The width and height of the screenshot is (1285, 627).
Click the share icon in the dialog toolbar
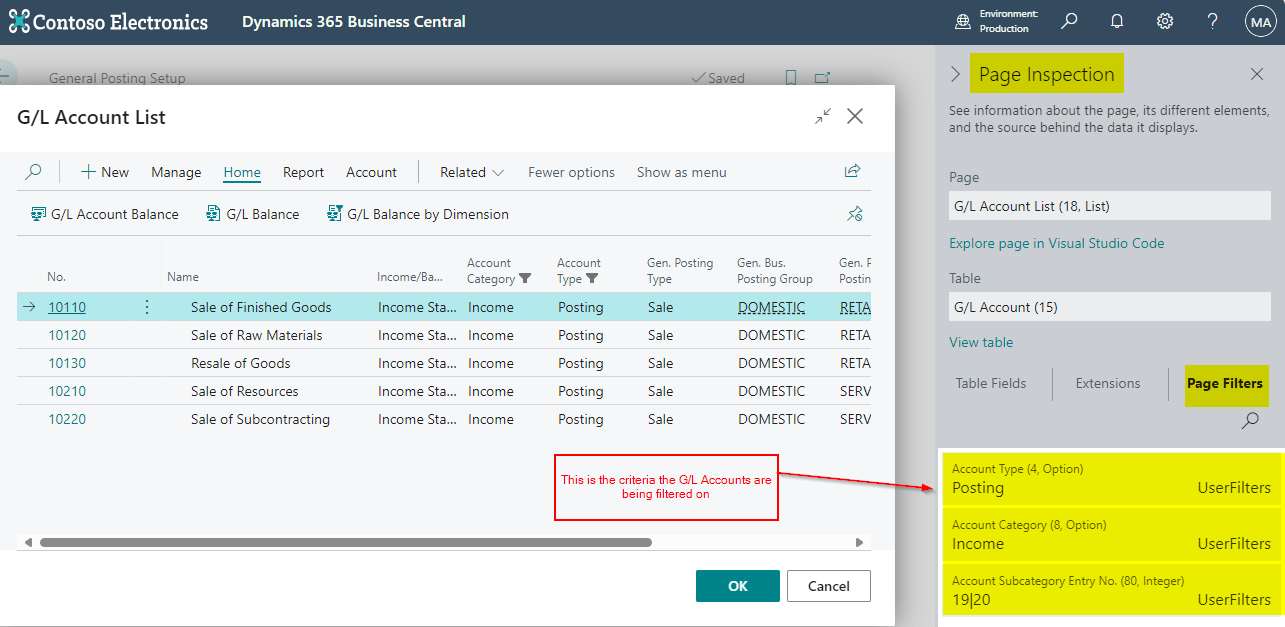click(852, 171)
